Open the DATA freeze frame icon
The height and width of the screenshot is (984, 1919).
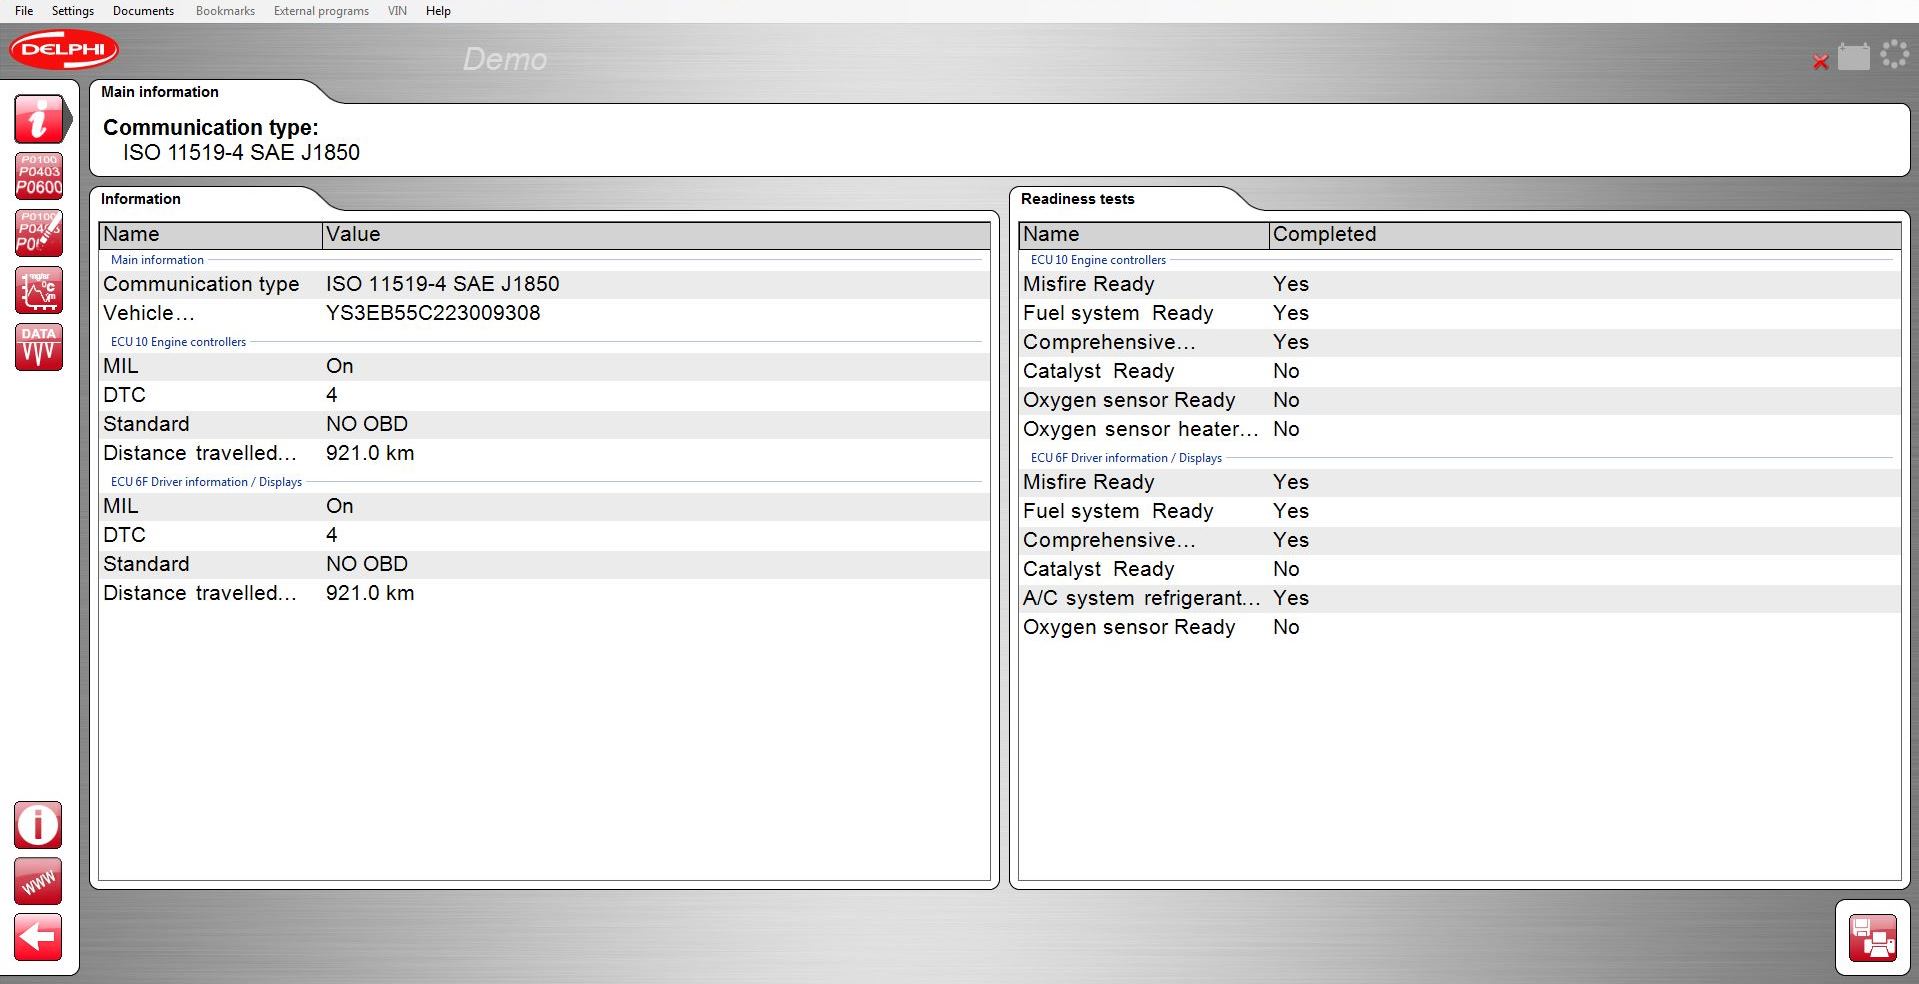point(39,347)
